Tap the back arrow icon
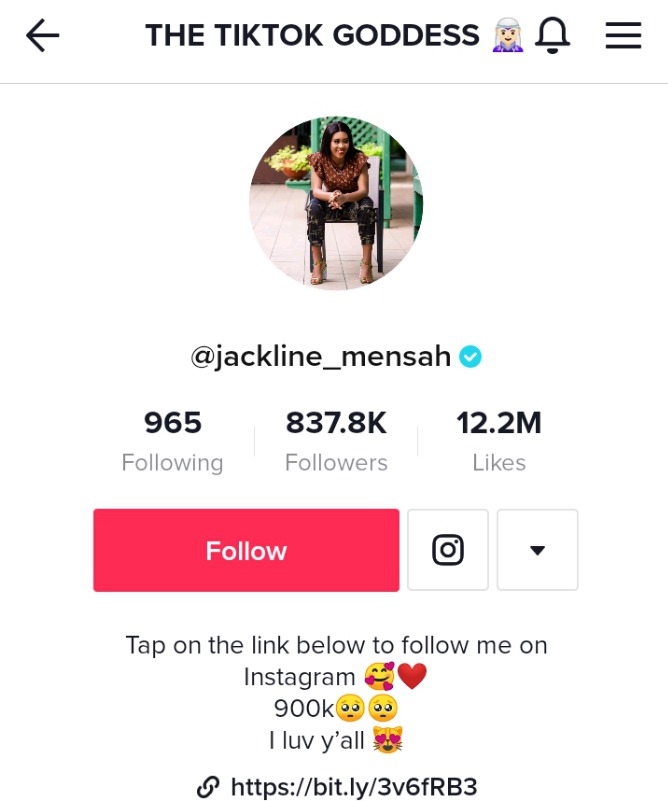 pyautogui.click(x=42, y=35)
